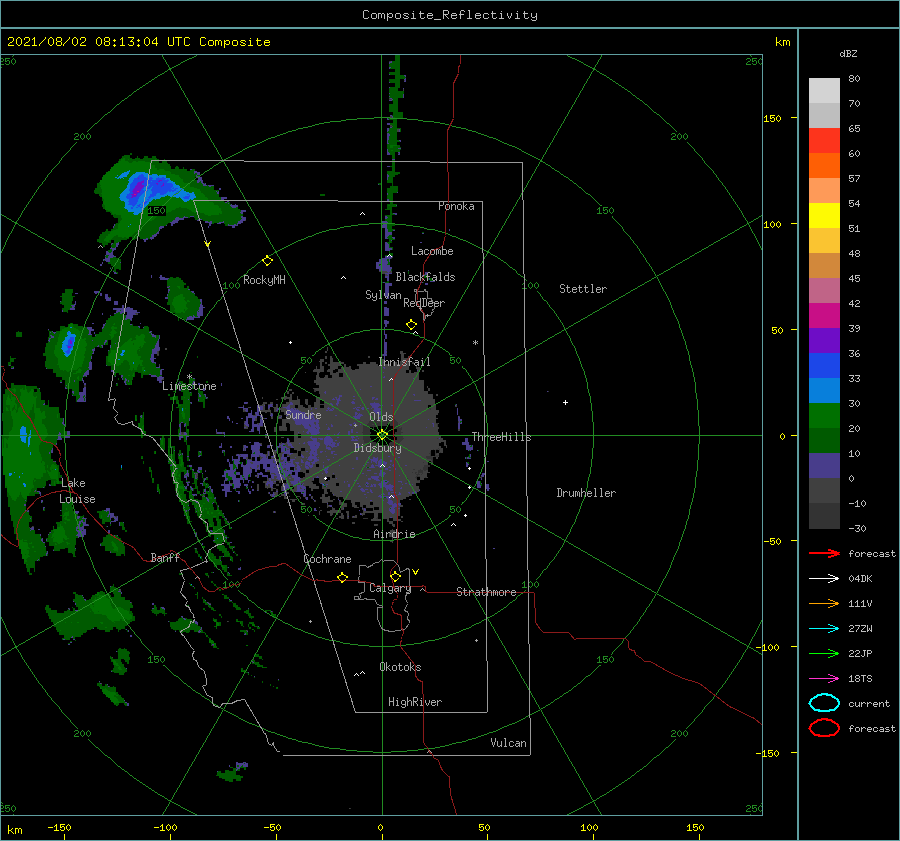Pick the magenta 42-39 dBZ swatch
The height and width of the screenshot is (841, 900).
pos(824,316)
